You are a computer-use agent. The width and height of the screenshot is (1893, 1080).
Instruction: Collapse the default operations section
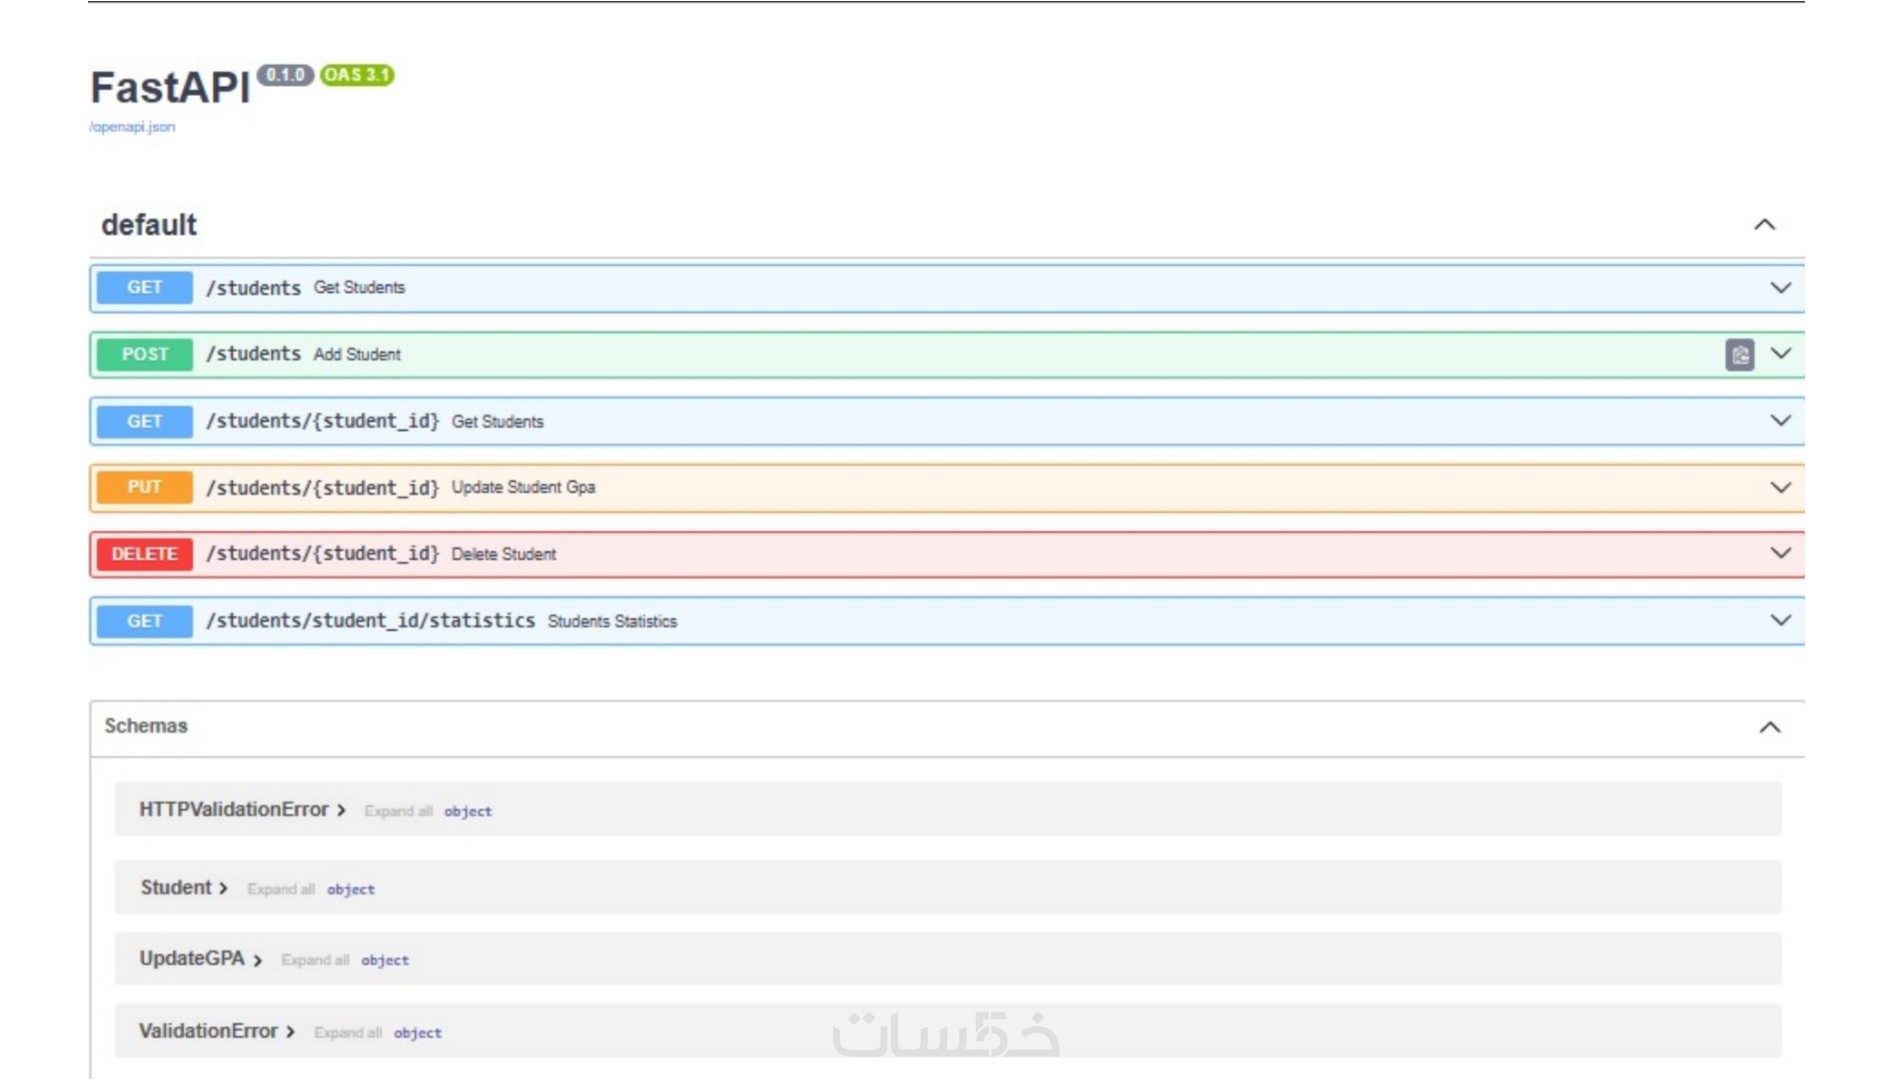click(1765, 225)
